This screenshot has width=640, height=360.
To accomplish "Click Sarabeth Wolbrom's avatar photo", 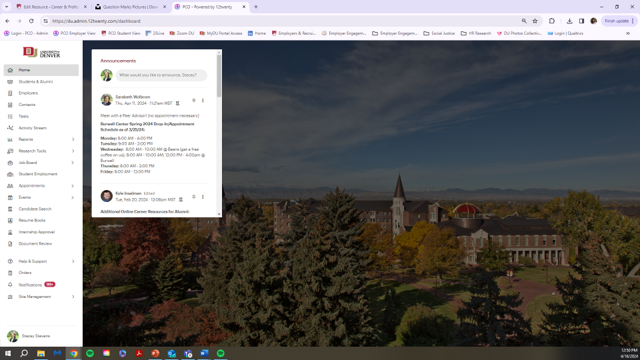I will pyautogui.click(x=107, y=100).
